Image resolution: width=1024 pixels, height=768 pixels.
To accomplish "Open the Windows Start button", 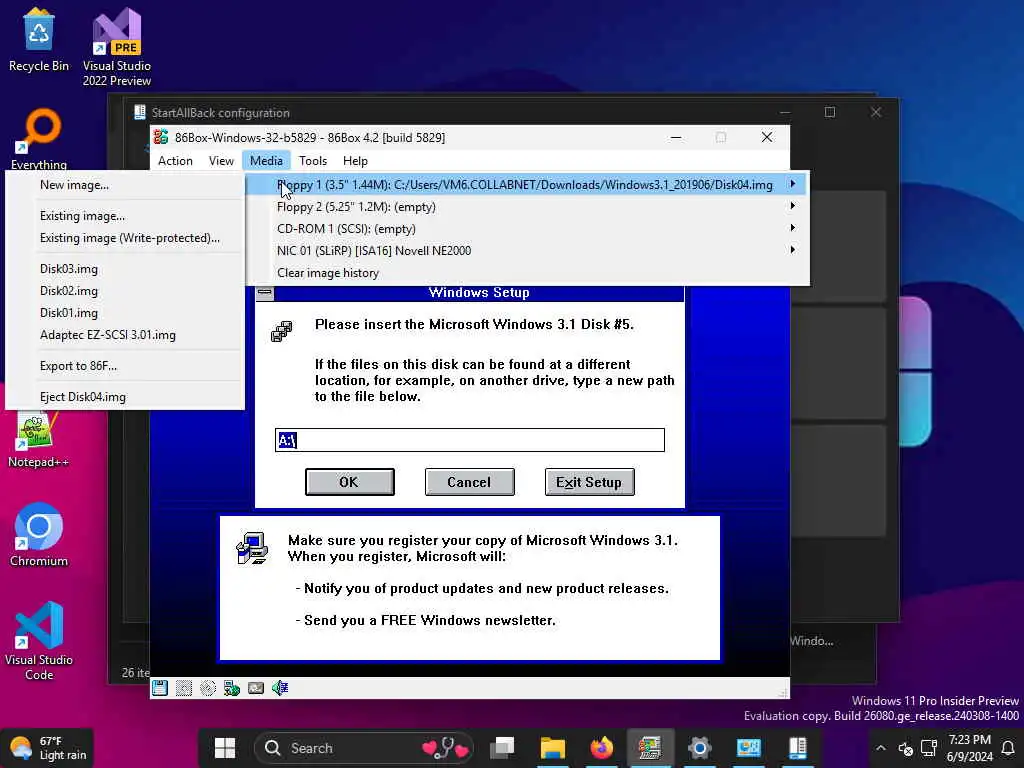I will (x=225, y=748).
